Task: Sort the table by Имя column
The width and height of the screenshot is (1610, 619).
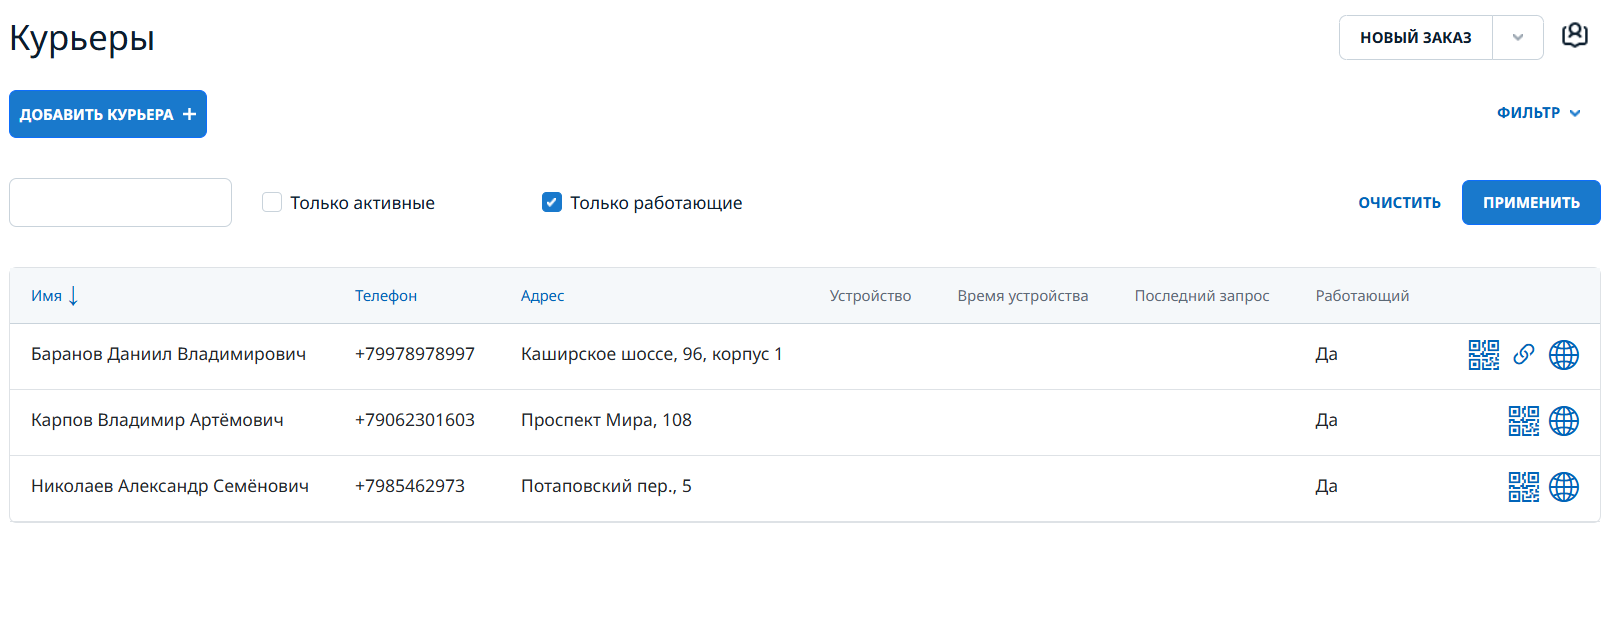Action: (x=47, y=296)
